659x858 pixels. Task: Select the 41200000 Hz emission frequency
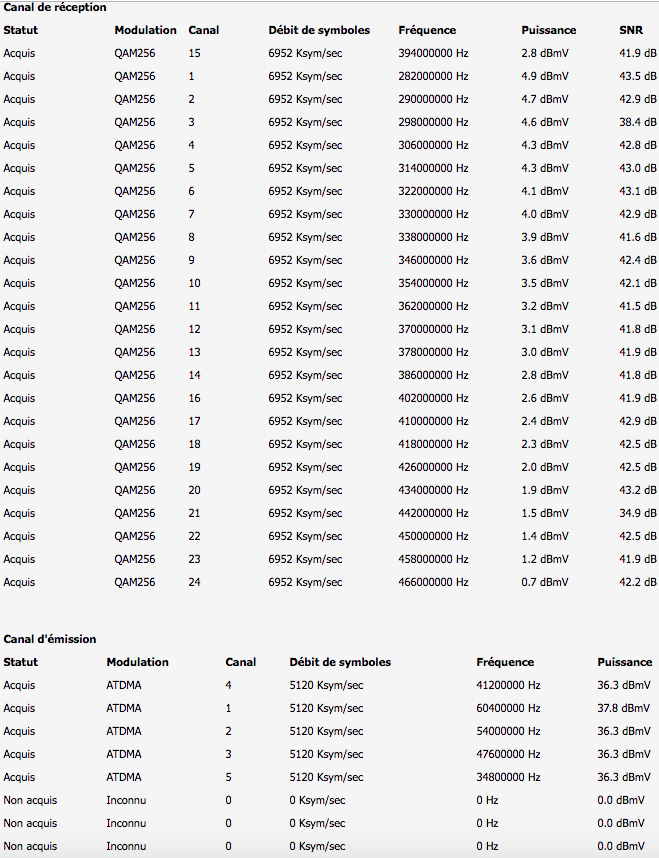point(508,685)
